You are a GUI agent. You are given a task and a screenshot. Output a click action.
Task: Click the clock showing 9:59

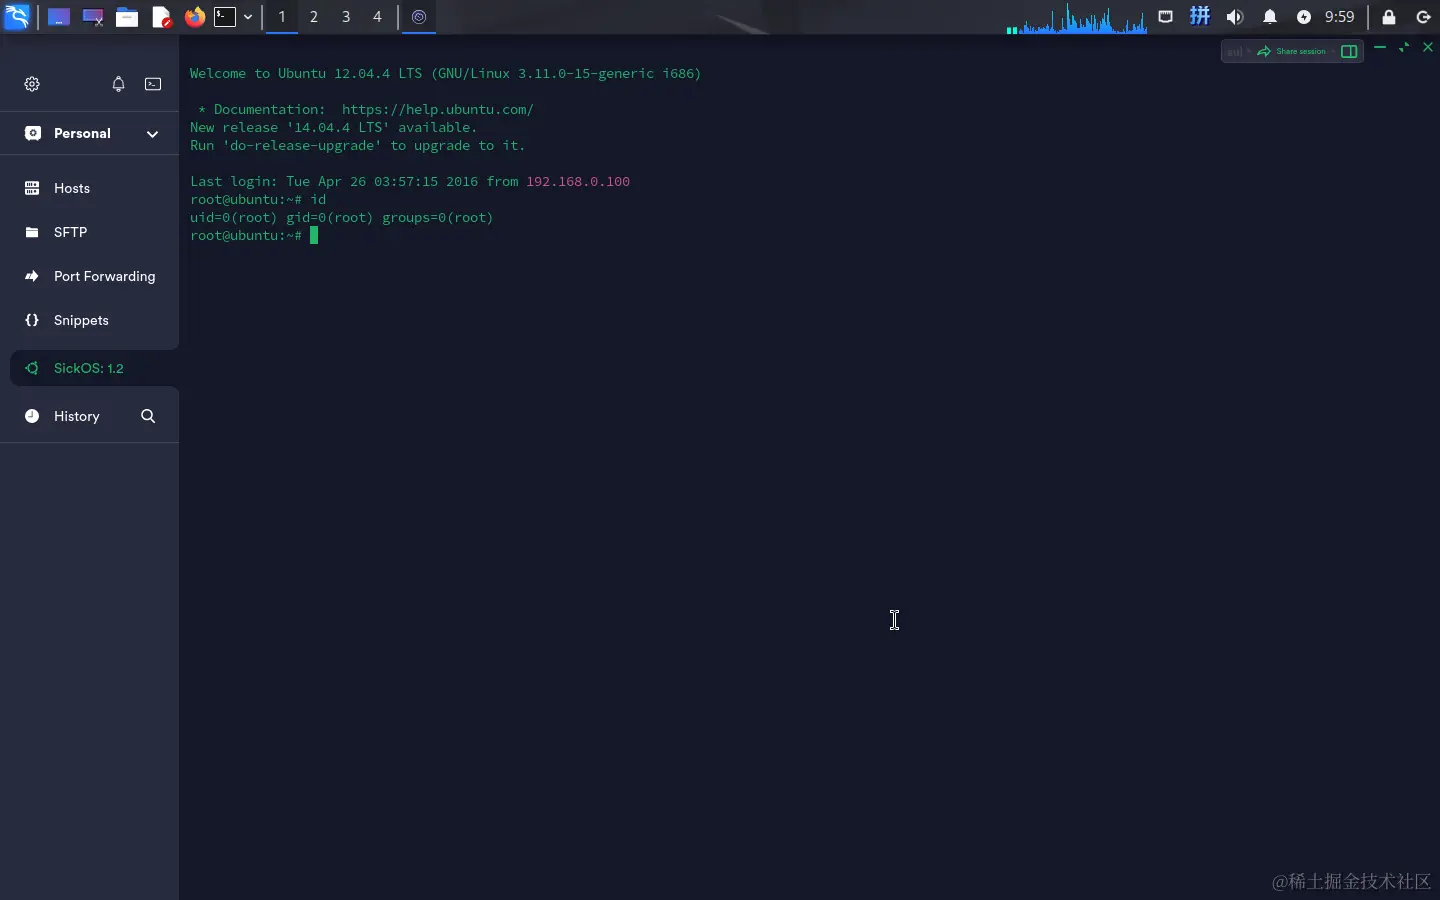tap(1339, 17)
